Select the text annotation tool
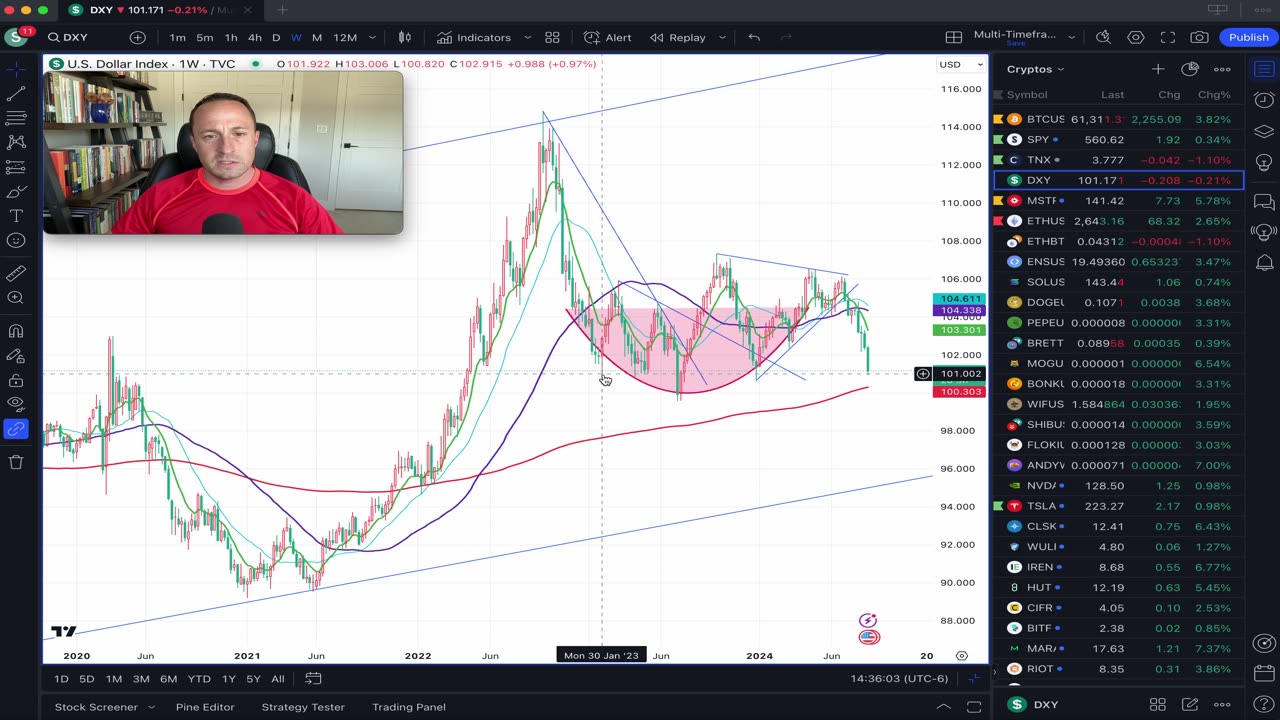1280x720 pixels. pyautogui.click(x=16, y=216)
